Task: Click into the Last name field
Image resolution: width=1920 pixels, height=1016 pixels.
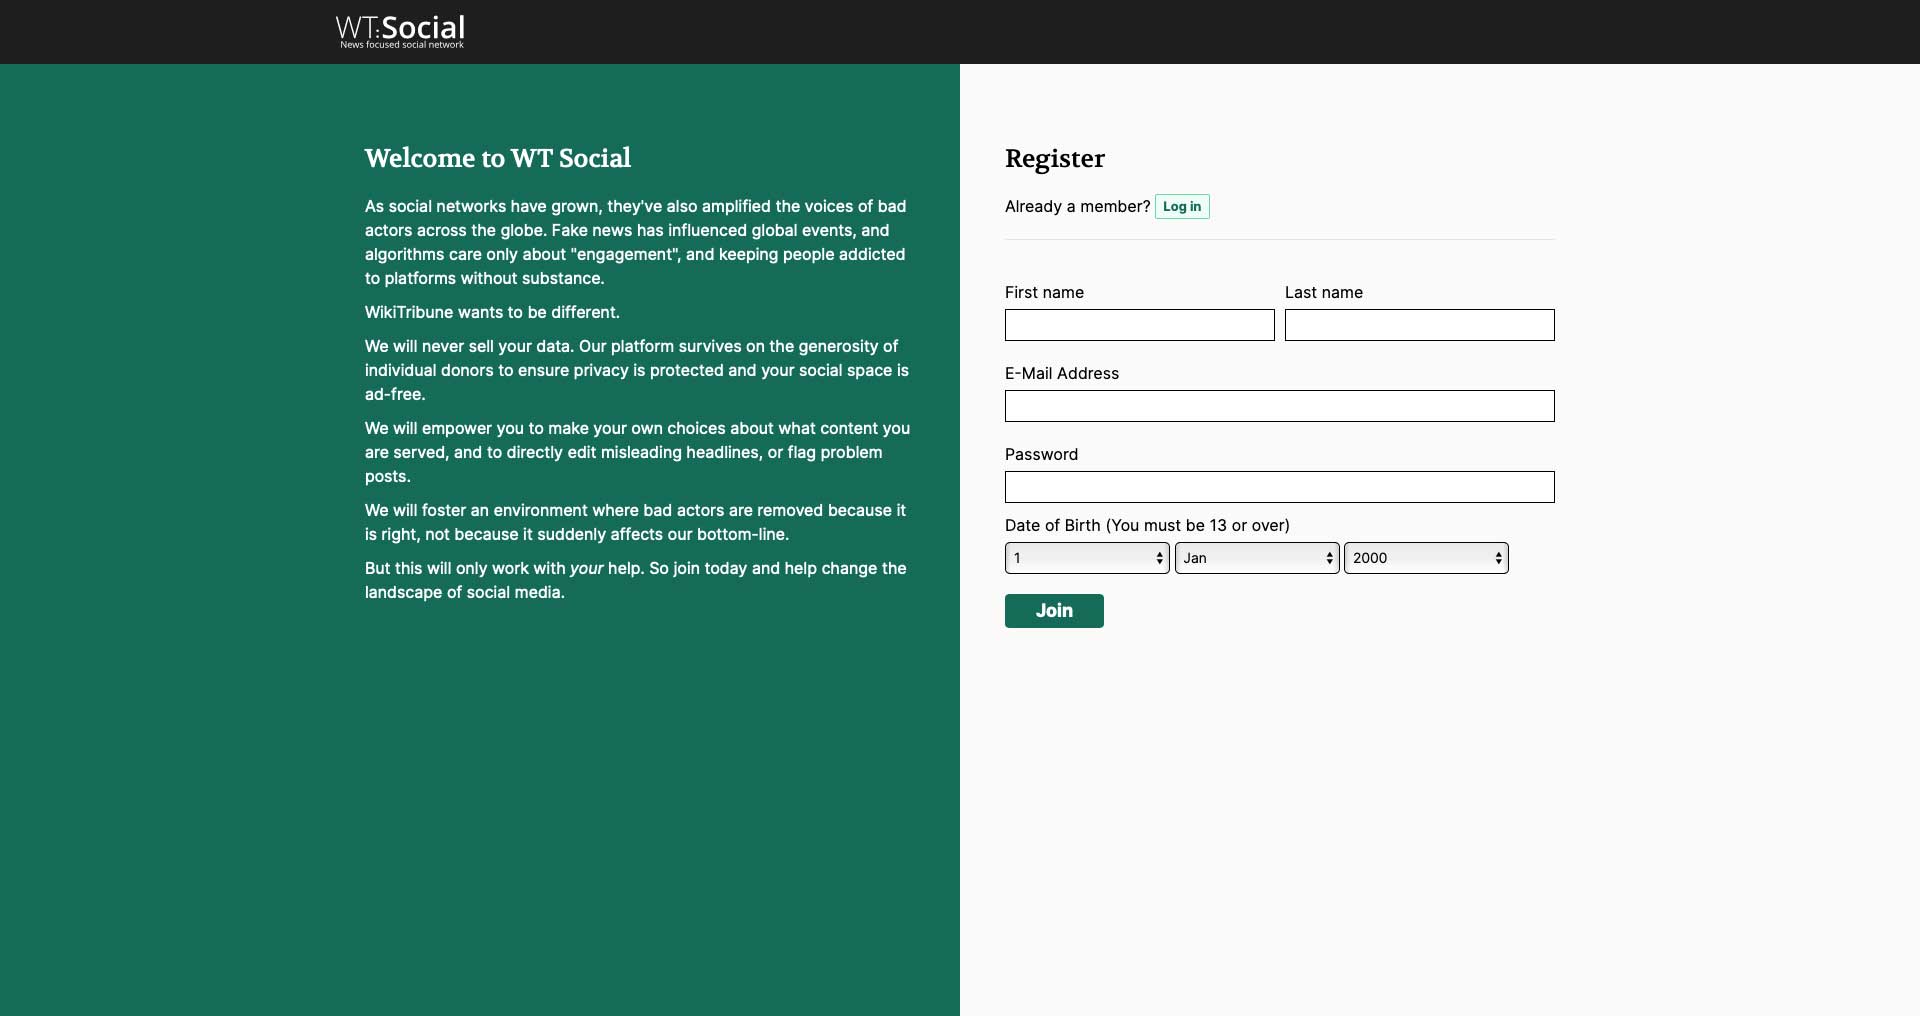Action: pyautogui.click(x=1419, y=325)
